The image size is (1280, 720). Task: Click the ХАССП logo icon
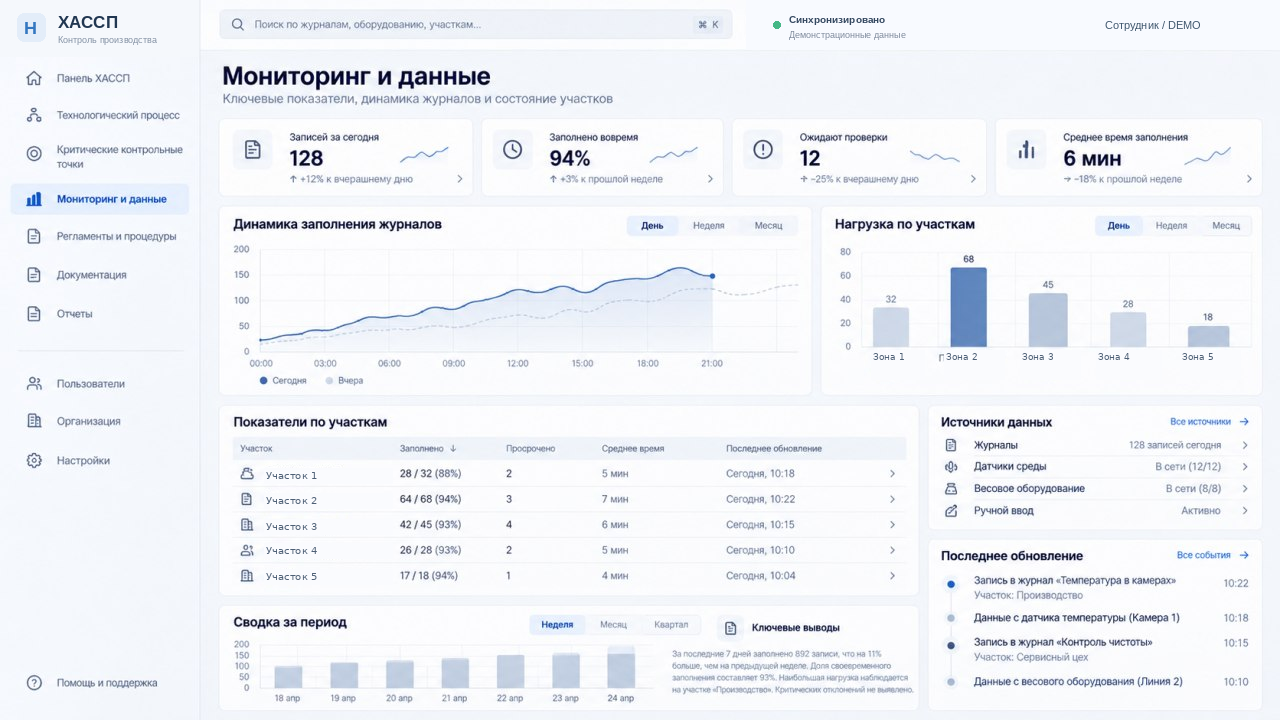point(31,28)
